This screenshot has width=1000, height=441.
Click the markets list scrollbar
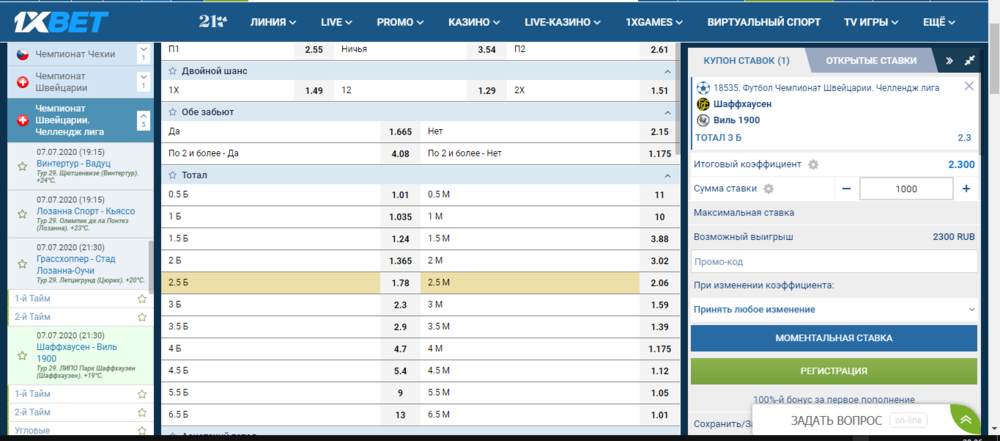[679, 99]
